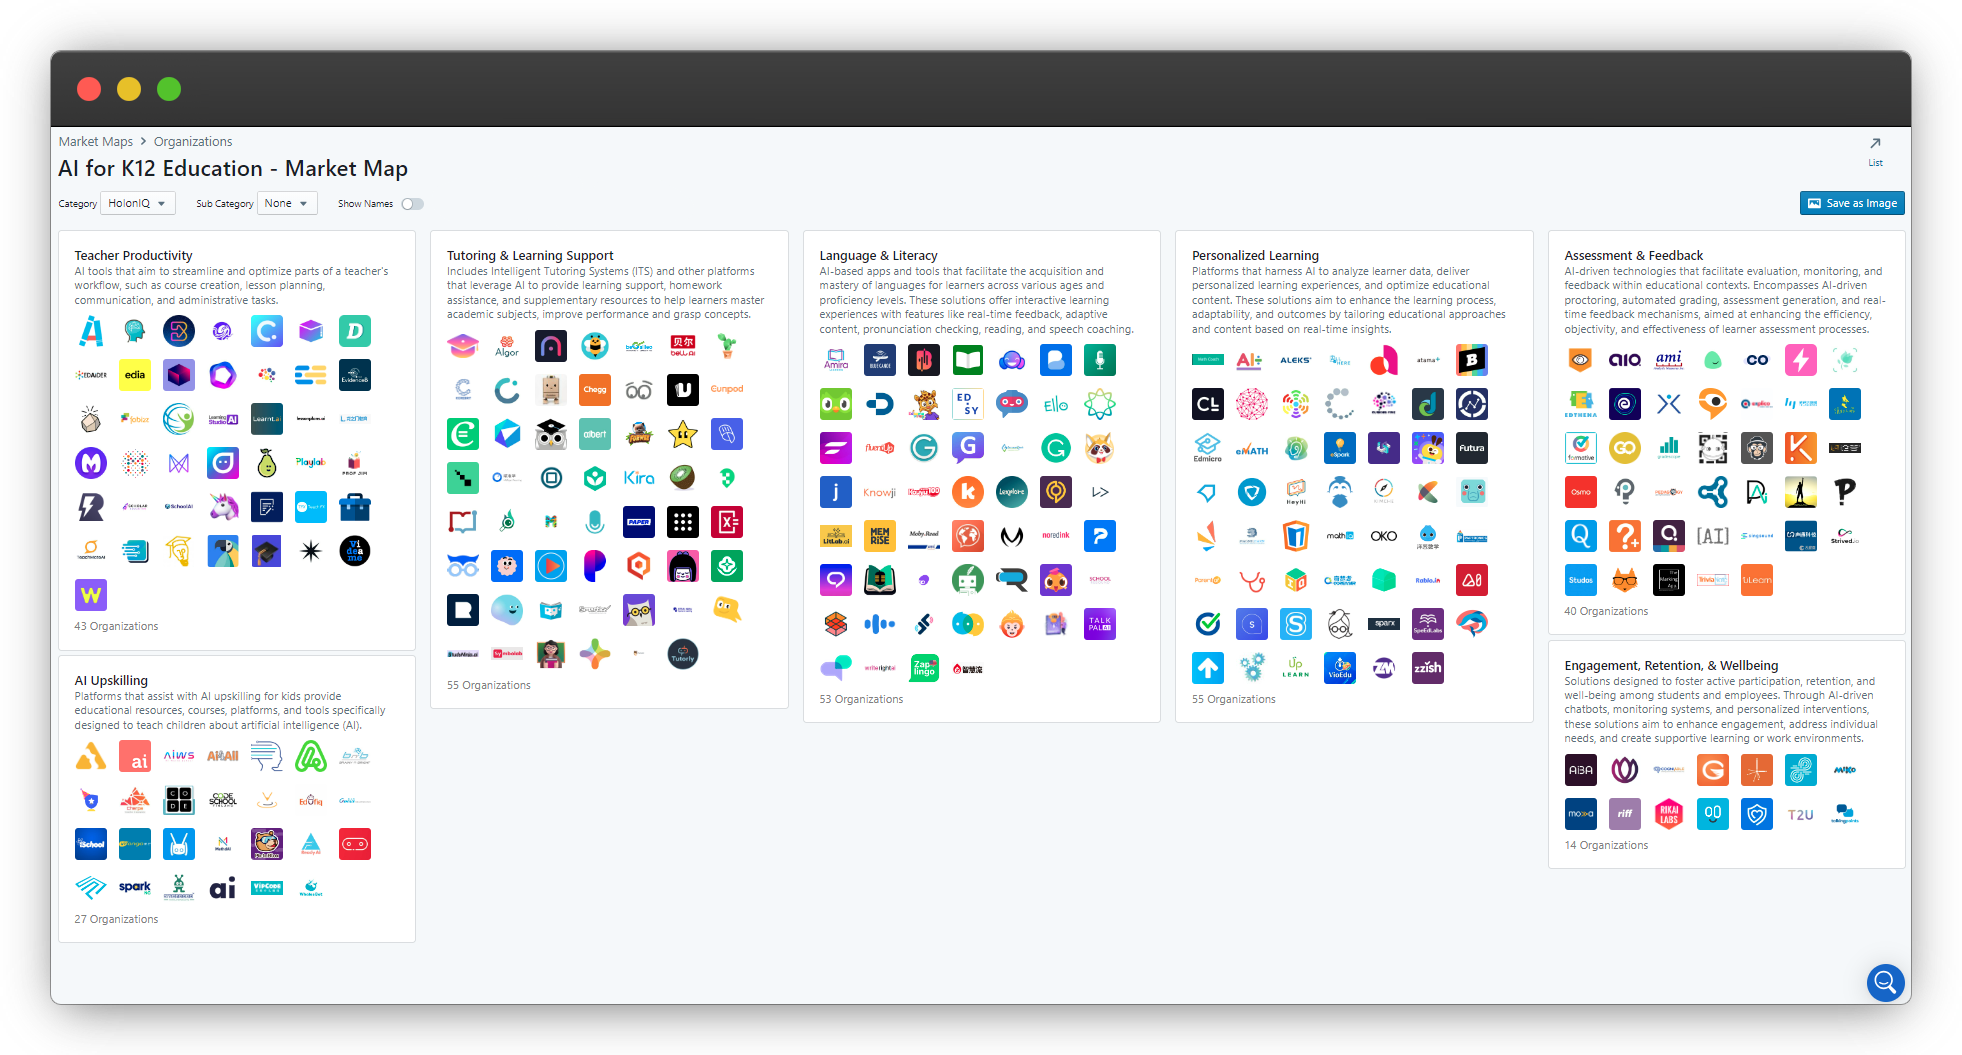The image size is (1962, 1055).
Task: Select the Assessment & Feedback heading
Action: click(1633, 256)
